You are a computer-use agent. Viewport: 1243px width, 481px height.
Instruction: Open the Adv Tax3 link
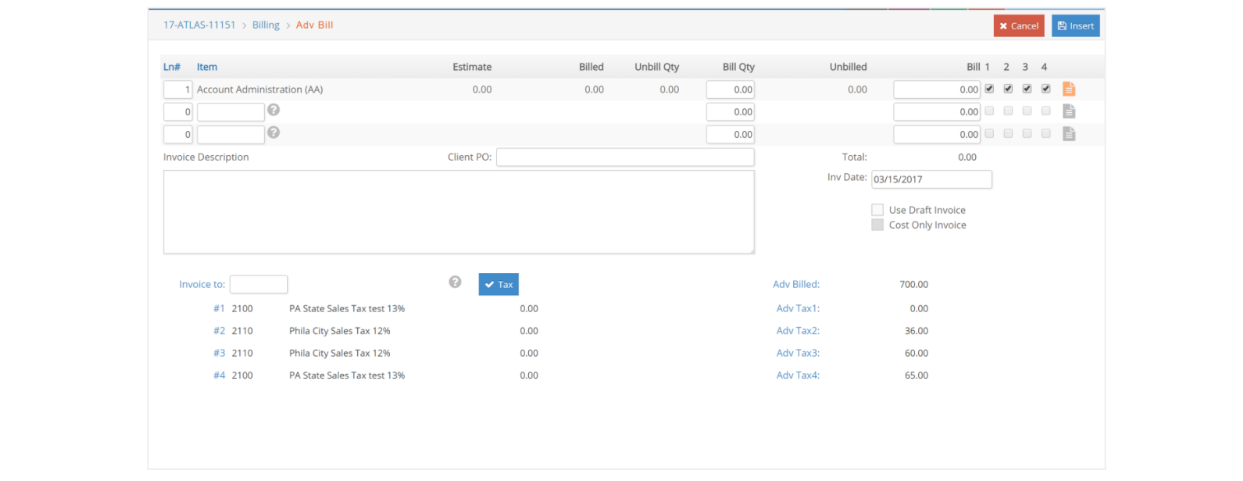pyautogui.click(x=798, y=353)
